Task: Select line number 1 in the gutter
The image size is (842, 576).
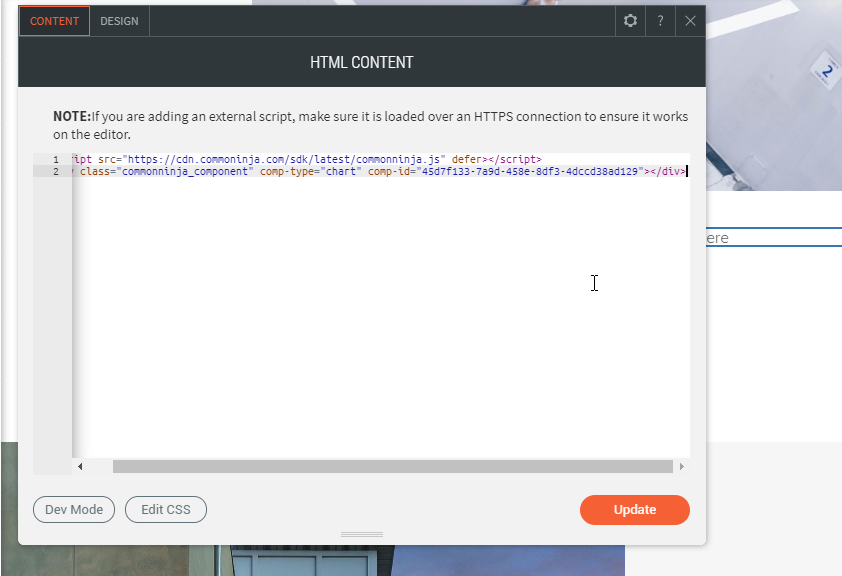Action: tap(56, 159)
